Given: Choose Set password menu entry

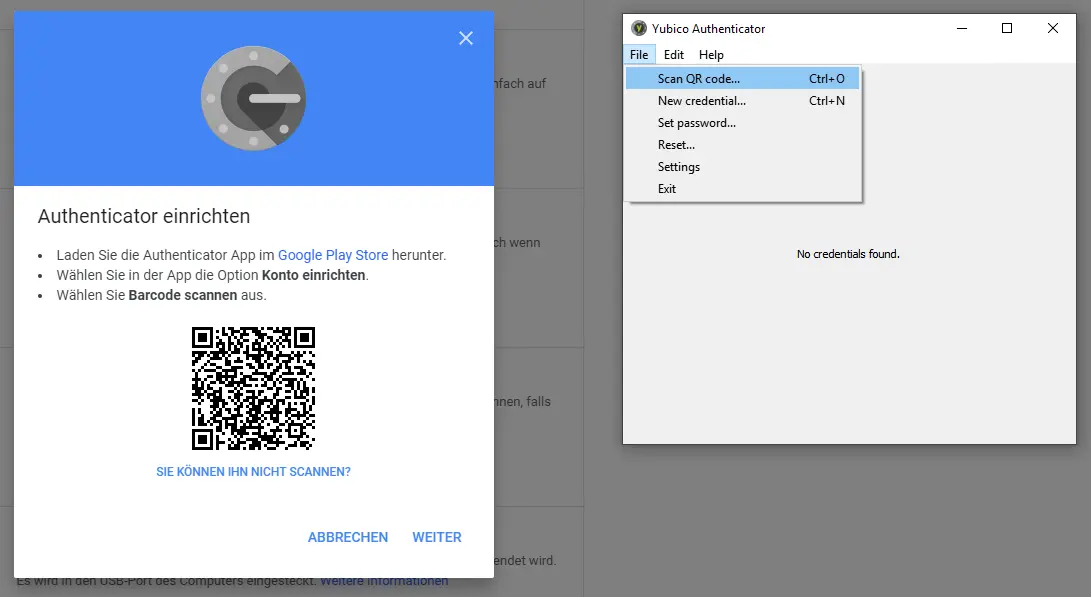Looking at the screenshot, I should pos(742,122).
